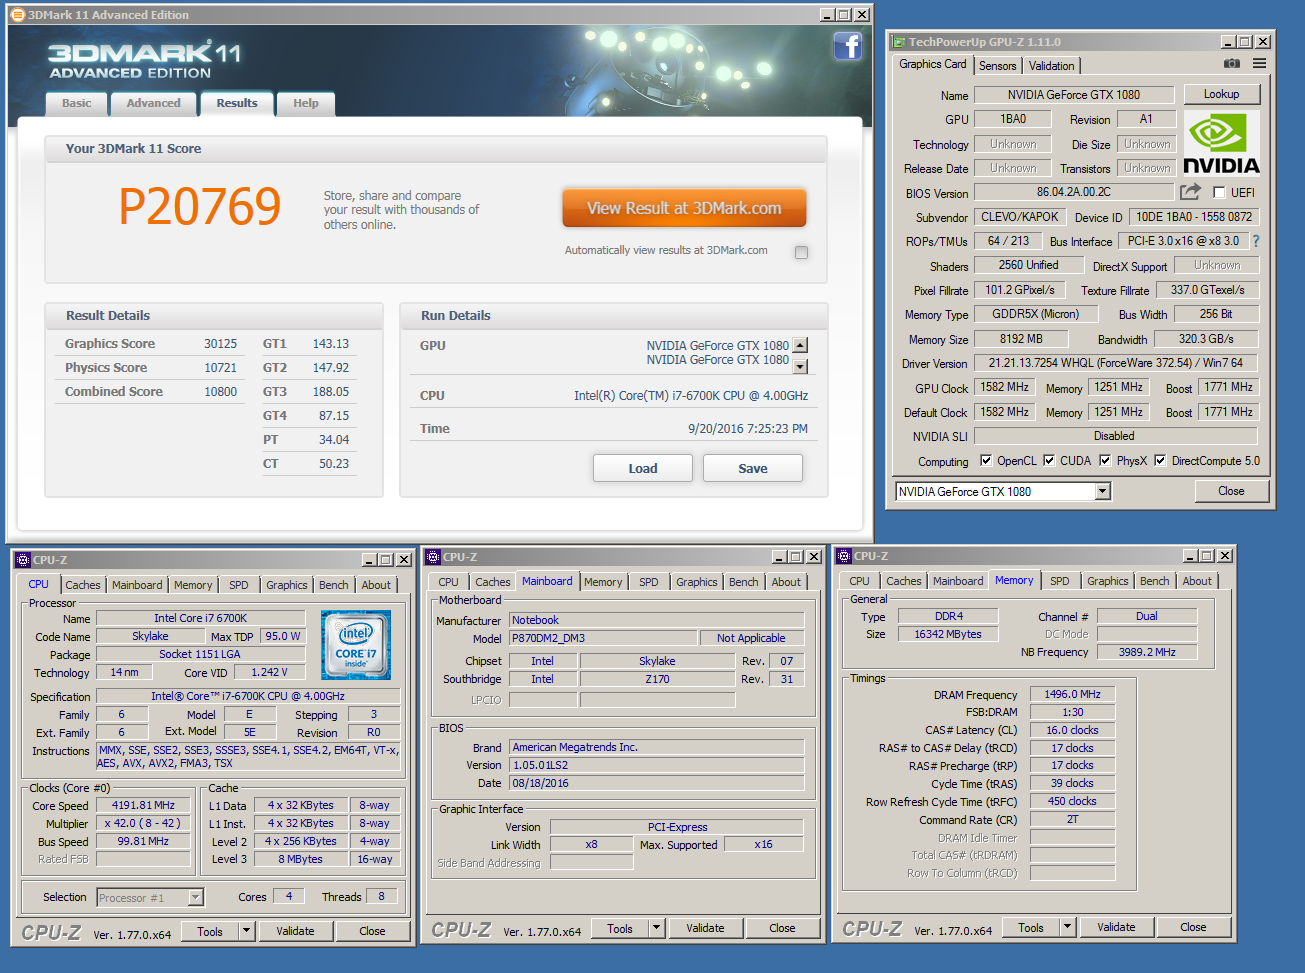Switch to the Basic tab in 3DMark

[x=77, y=103]
